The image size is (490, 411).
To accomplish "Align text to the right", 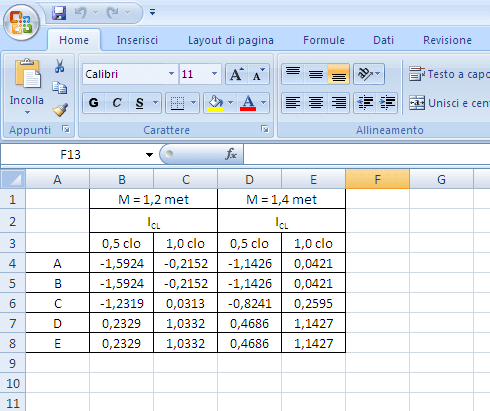I will tap(339, 103).
